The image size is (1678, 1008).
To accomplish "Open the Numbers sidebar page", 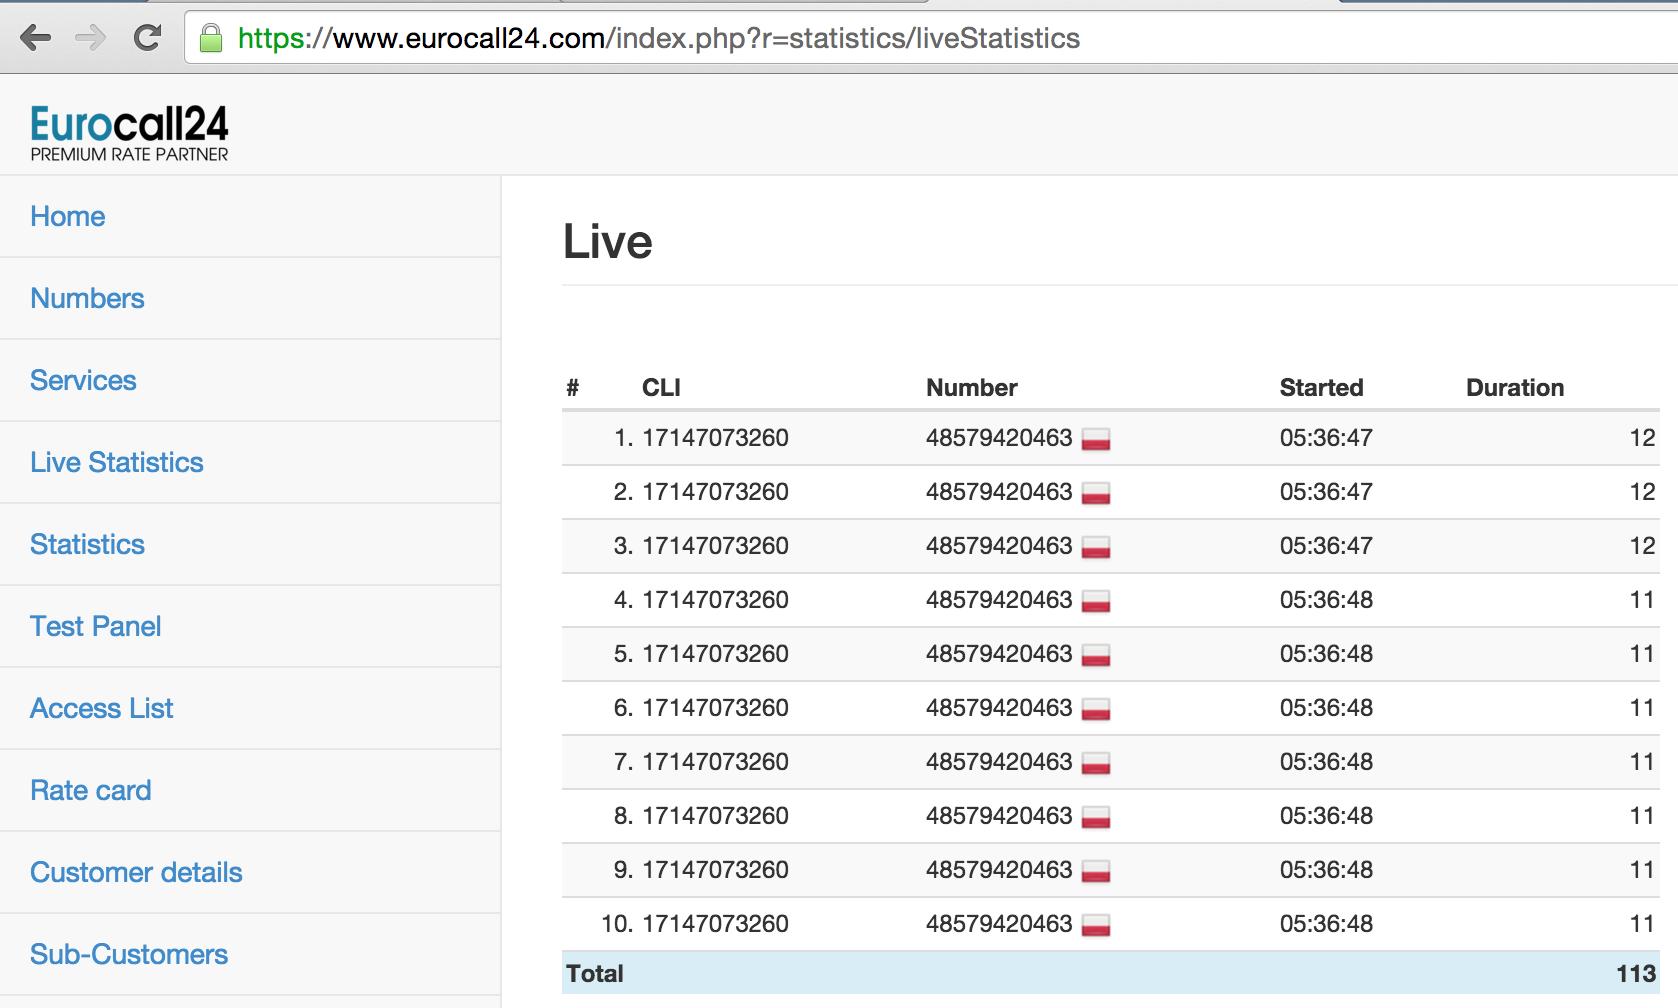I will coord(87,298).
